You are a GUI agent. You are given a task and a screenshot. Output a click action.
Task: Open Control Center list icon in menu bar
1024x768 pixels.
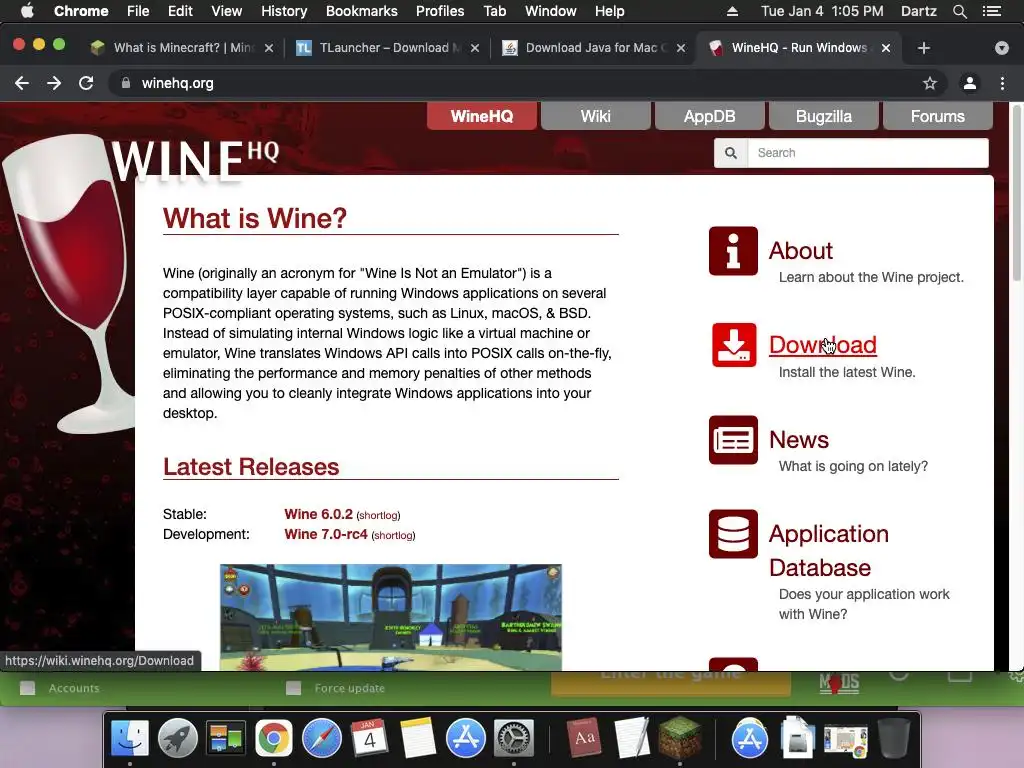(x=992, y=11)
